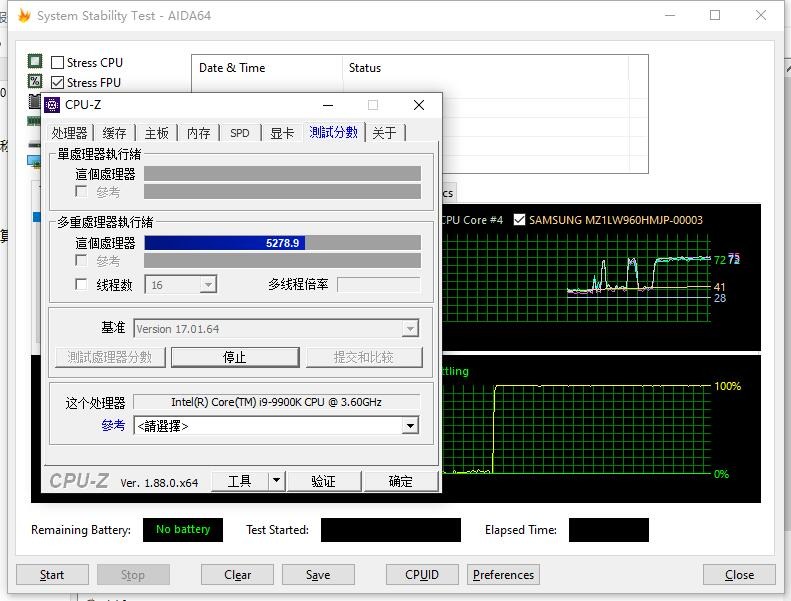The width and height of the screenshot is (791, 601).
Task: Enable the 线程数 threads checkbox
Action: pyautogui.click(x=81, y=284)
